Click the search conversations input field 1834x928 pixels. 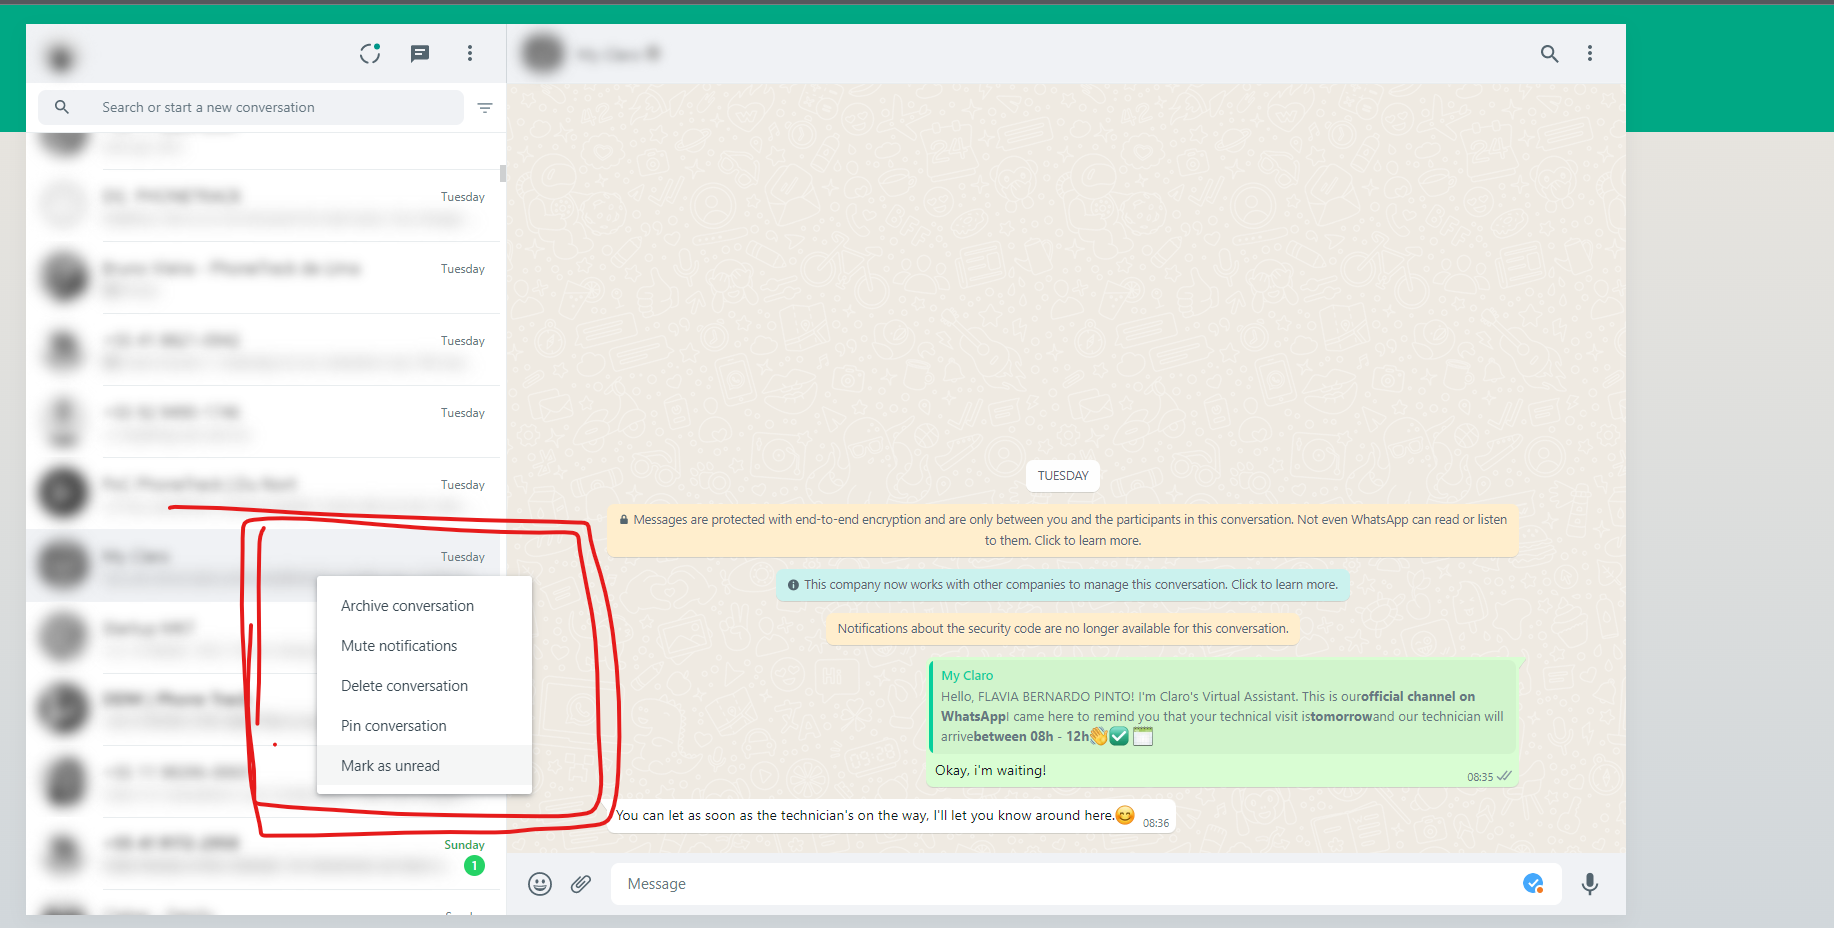(x=250, y=107)
